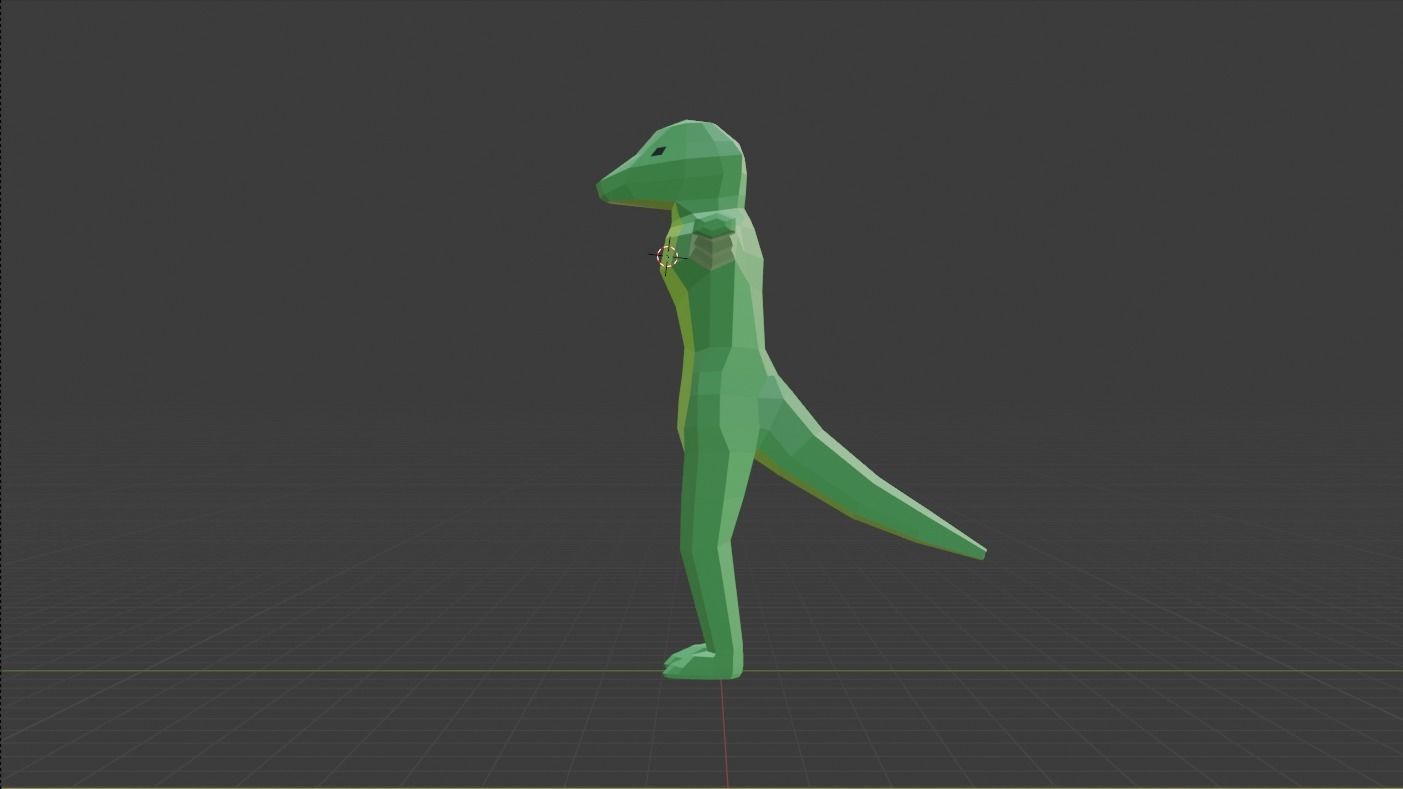The width and height of the screenshot is (1403, 789).
Task: Click the 3D cursor crosshair
Action: 667,257
